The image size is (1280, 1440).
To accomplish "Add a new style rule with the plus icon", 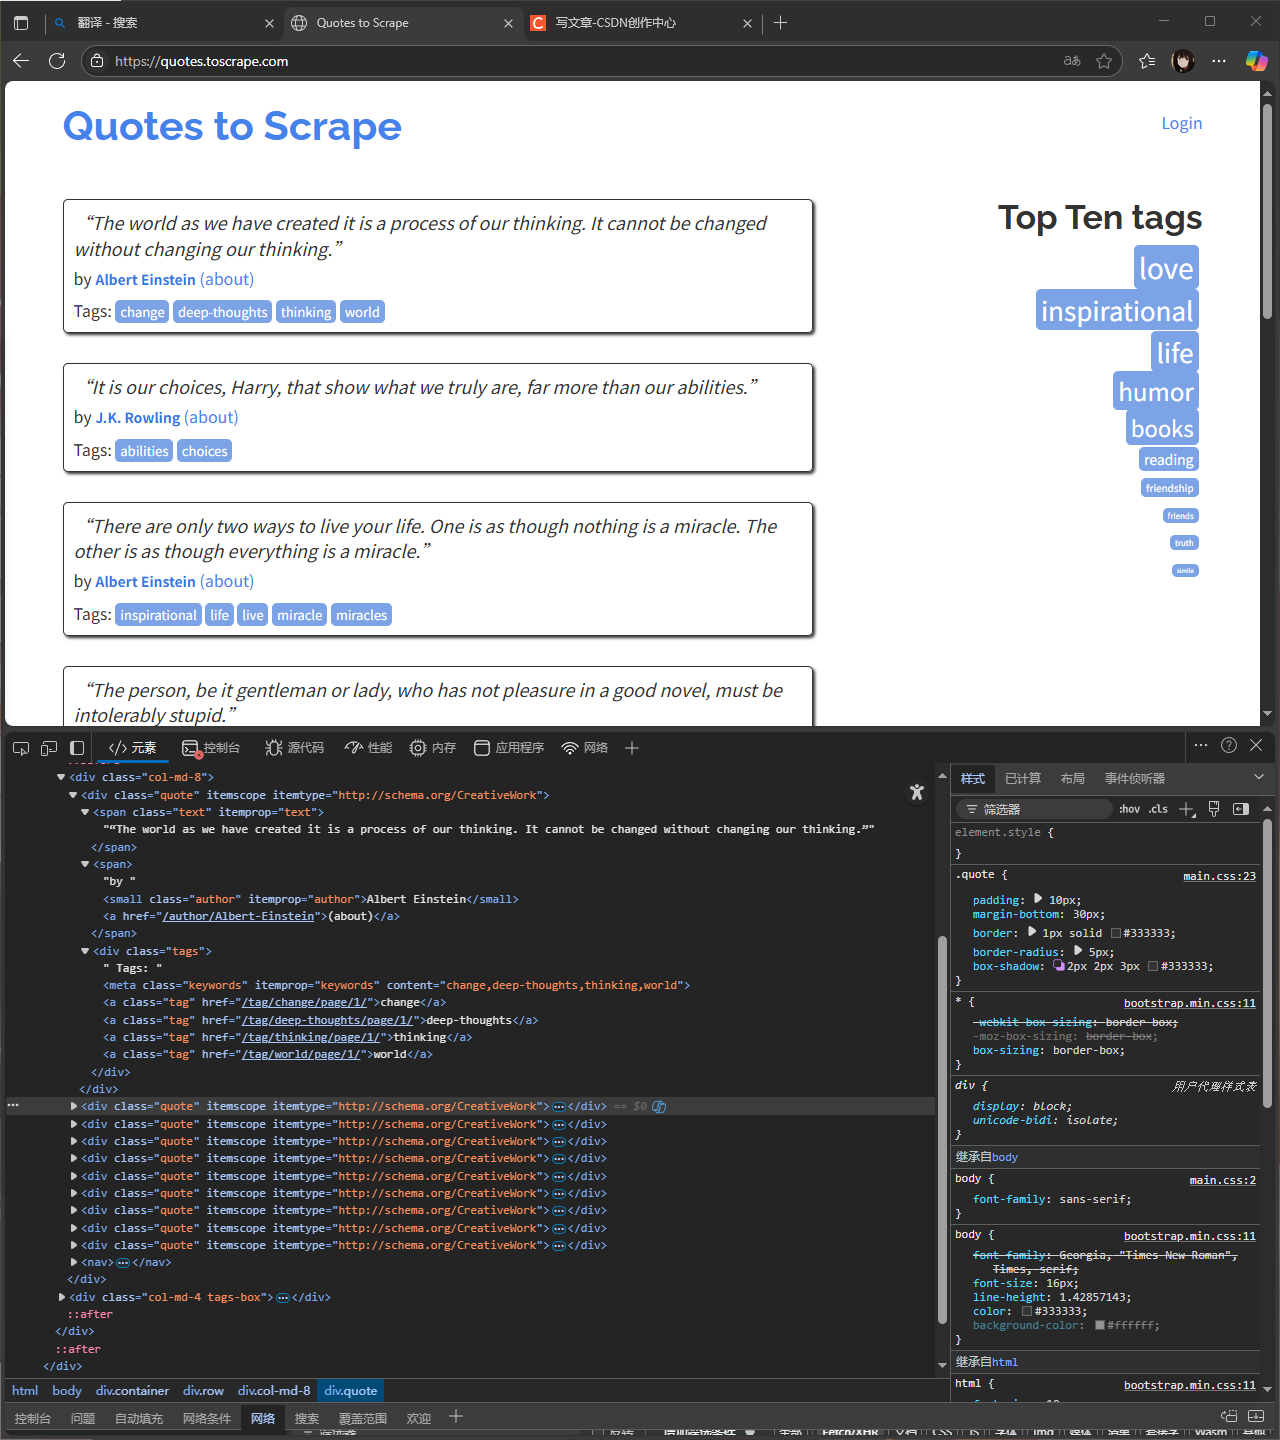I will point(1187,809).
